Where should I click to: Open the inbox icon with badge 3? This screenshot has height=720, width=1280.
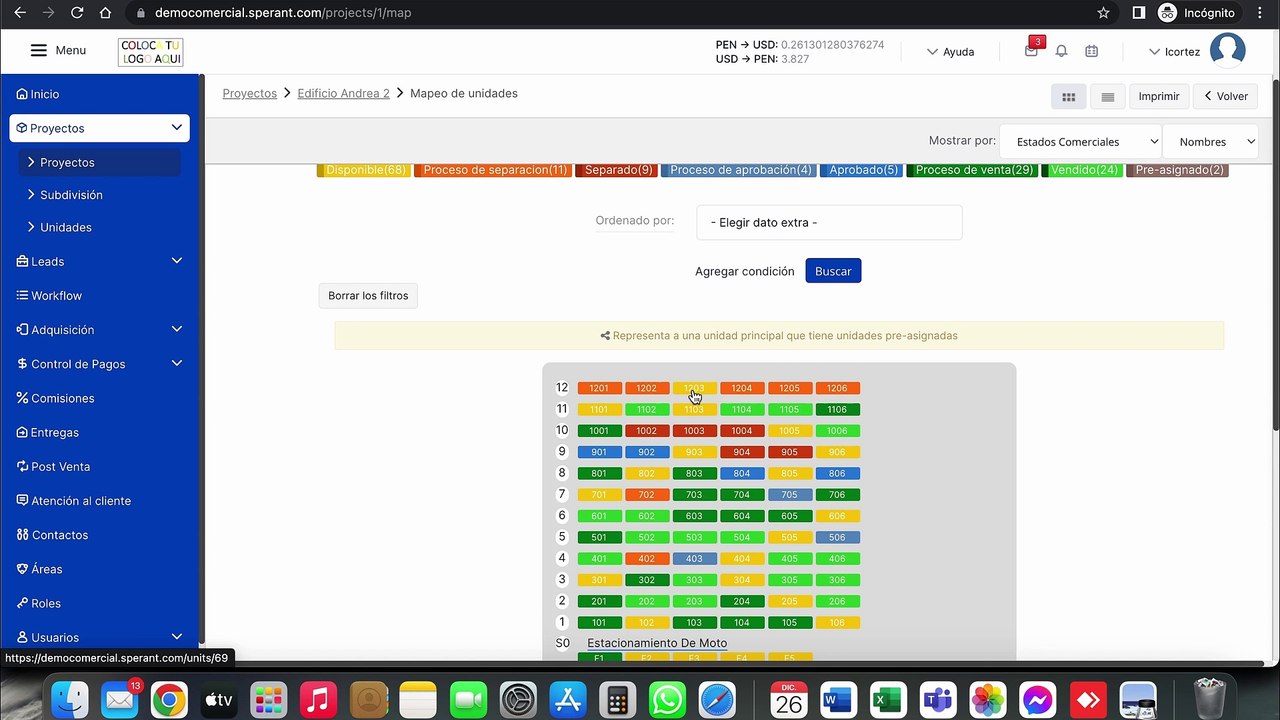[1031, 50]
